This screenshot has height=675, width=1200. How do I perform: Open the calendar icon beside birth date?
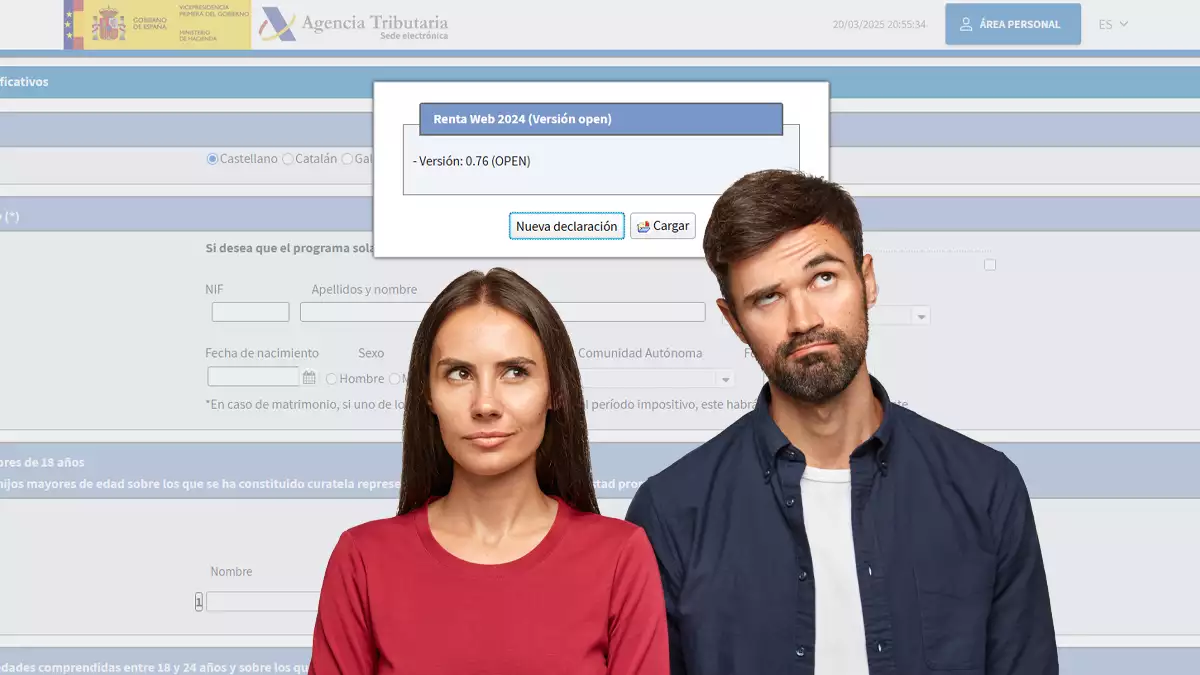point(309,378)
